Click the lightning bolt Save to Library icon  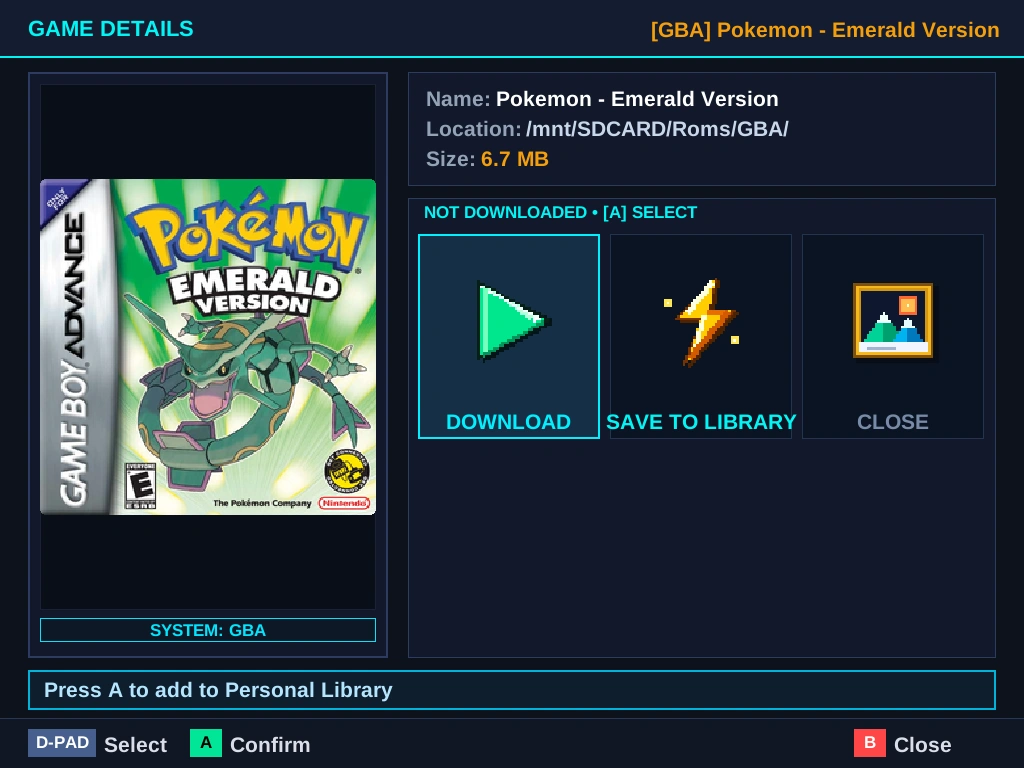point(701,321)
